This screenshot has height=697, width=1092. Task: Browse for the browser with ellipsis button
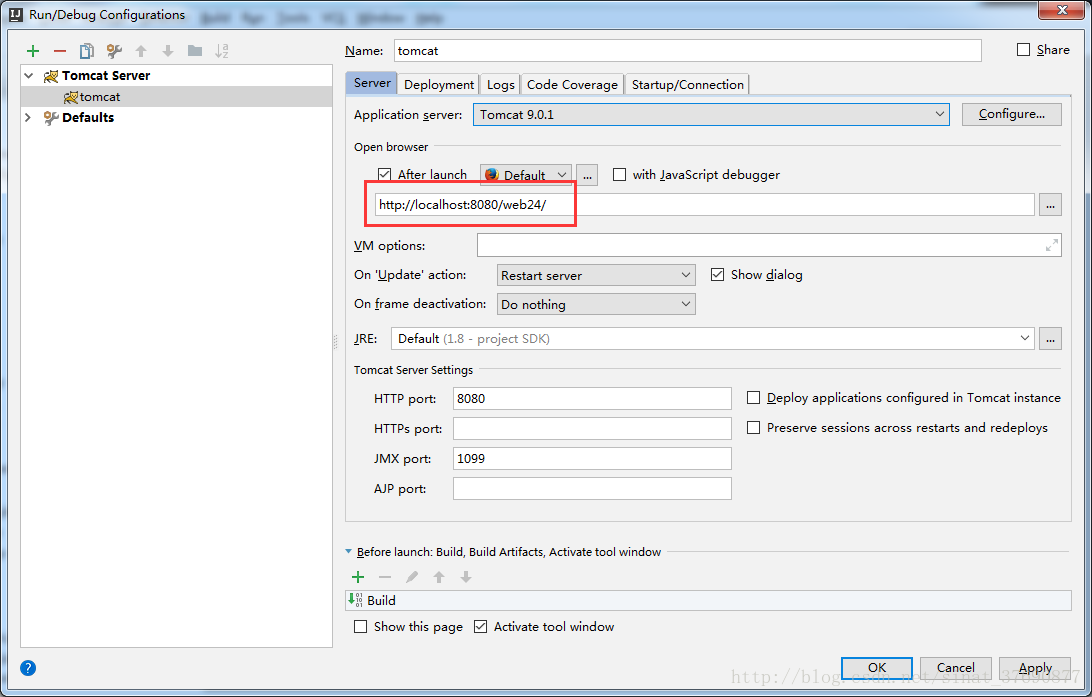pyautogui.click(x=587, y=175)
